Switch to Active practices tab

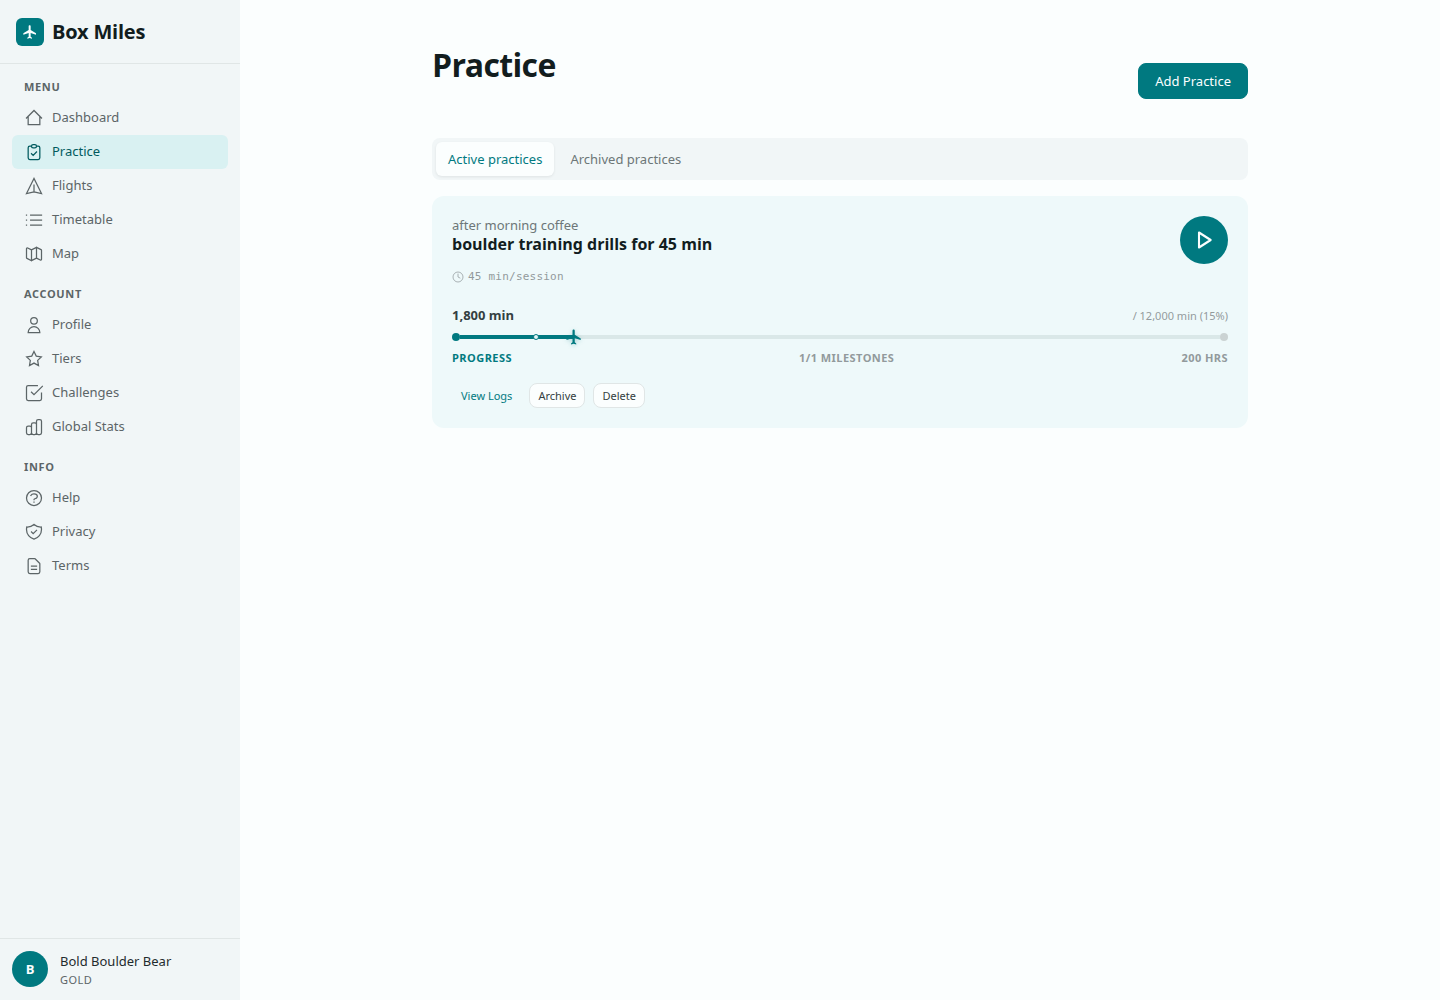(x=495, y=159)
